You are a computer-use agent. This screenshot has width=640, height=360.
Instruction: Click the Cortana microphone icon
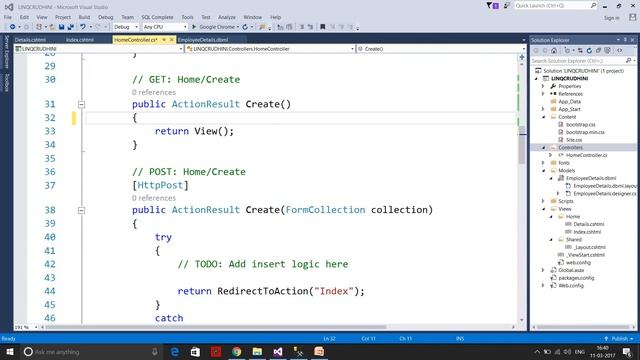pos(155,351)
